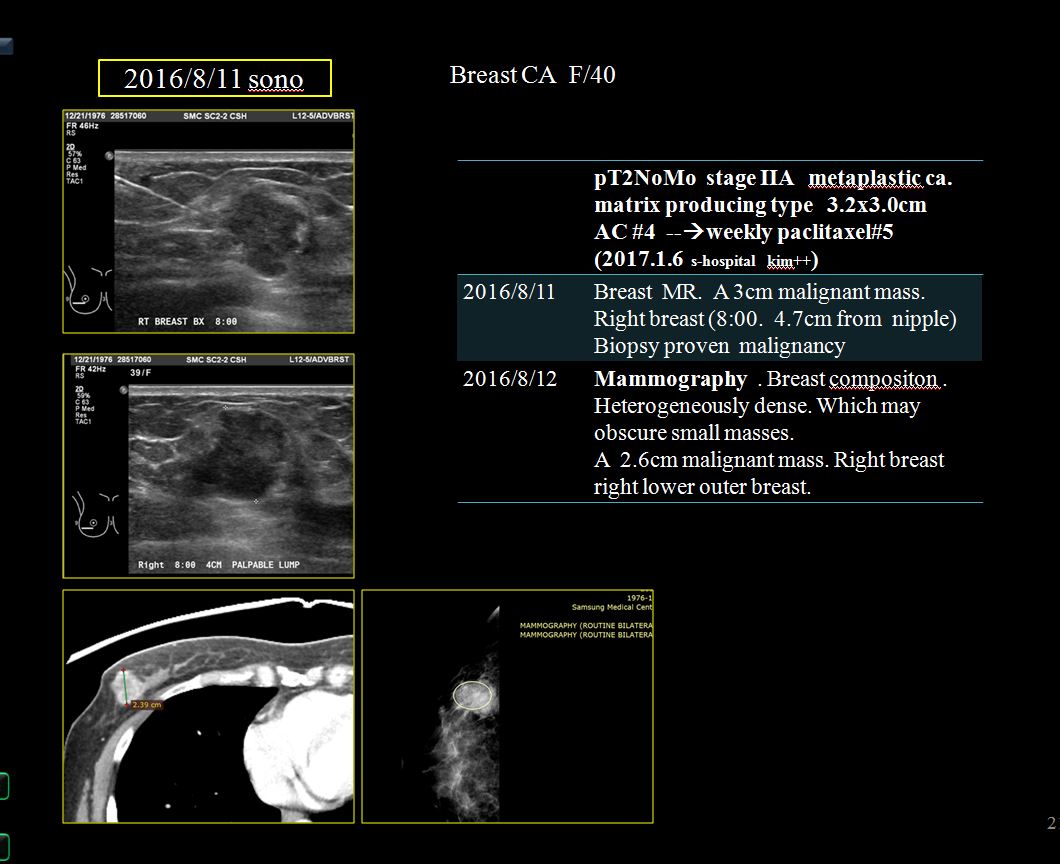Viewport: 1060px width, 864px height.
Task: Click the 2016/8/11 date table cell
Action: [x=509, y=292]
